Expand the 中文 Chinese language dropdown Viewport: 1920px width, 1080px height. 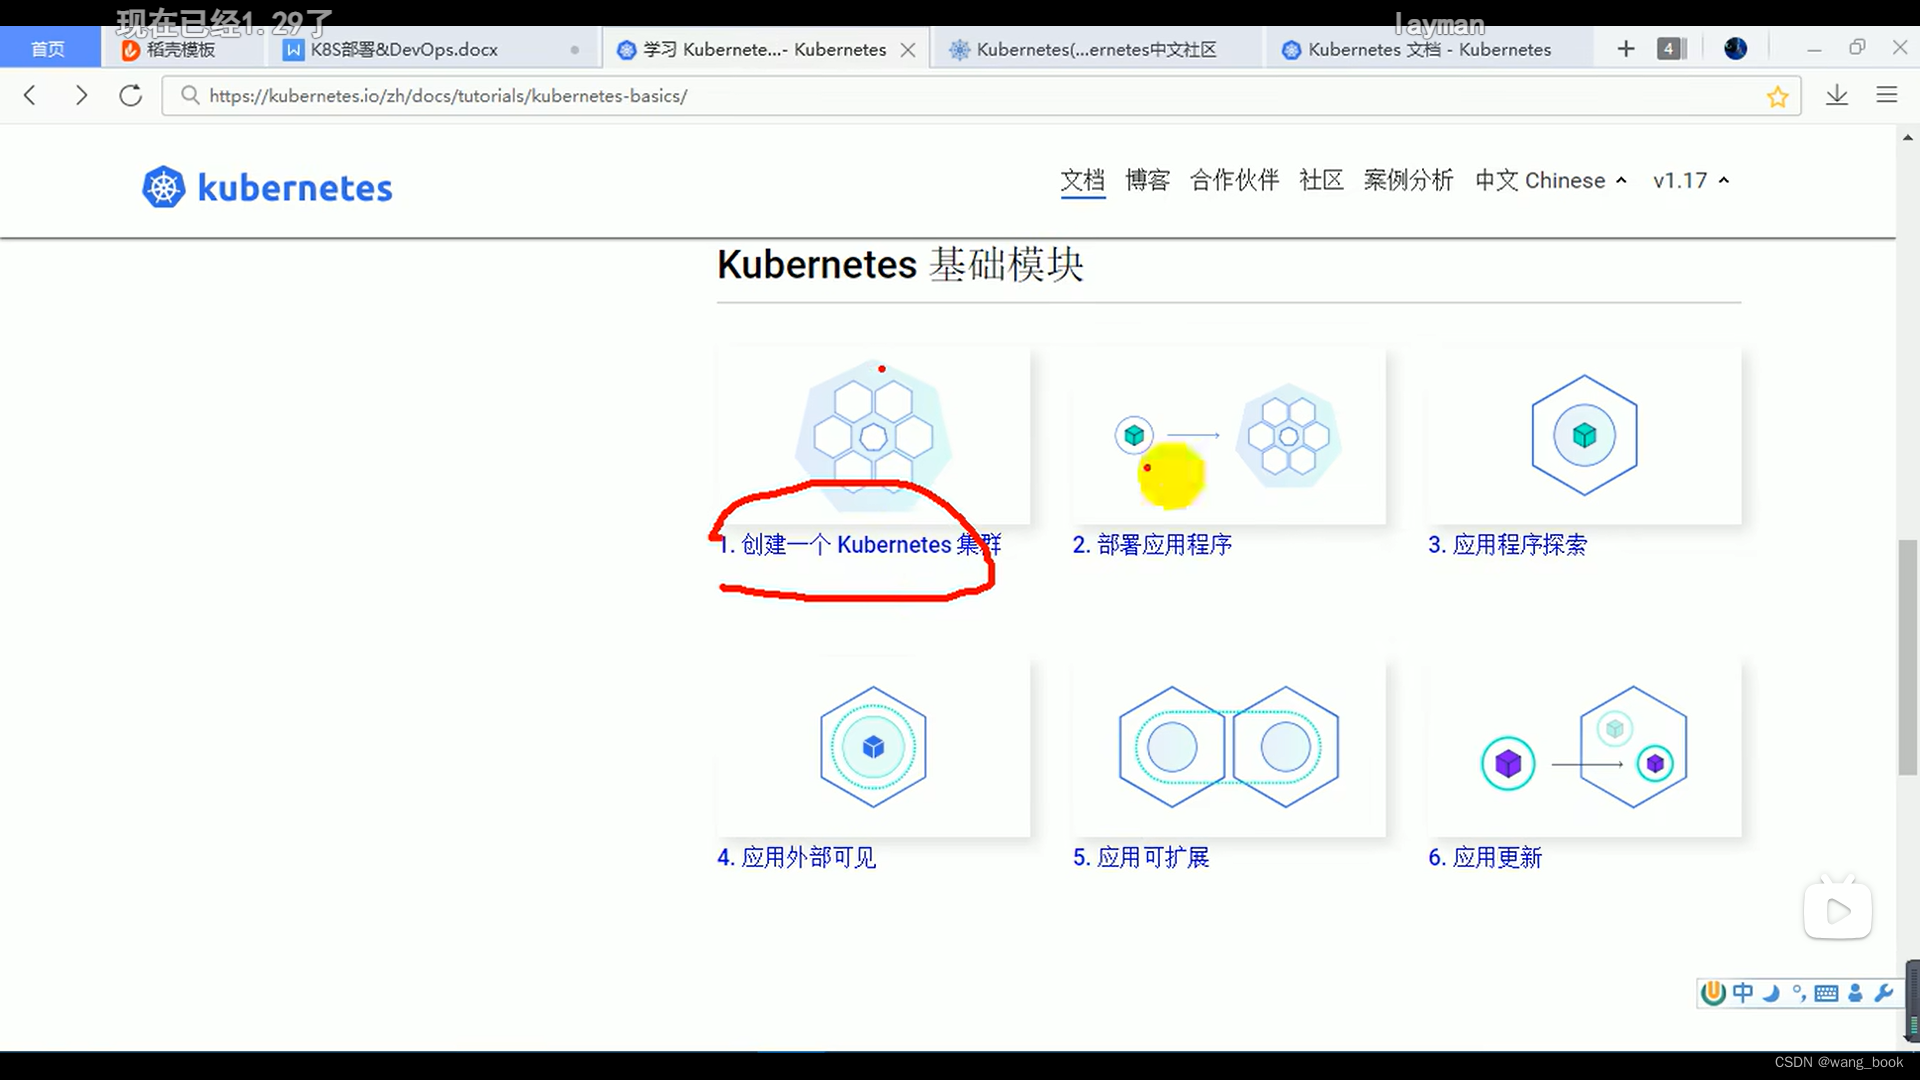tap(1551, 180)
